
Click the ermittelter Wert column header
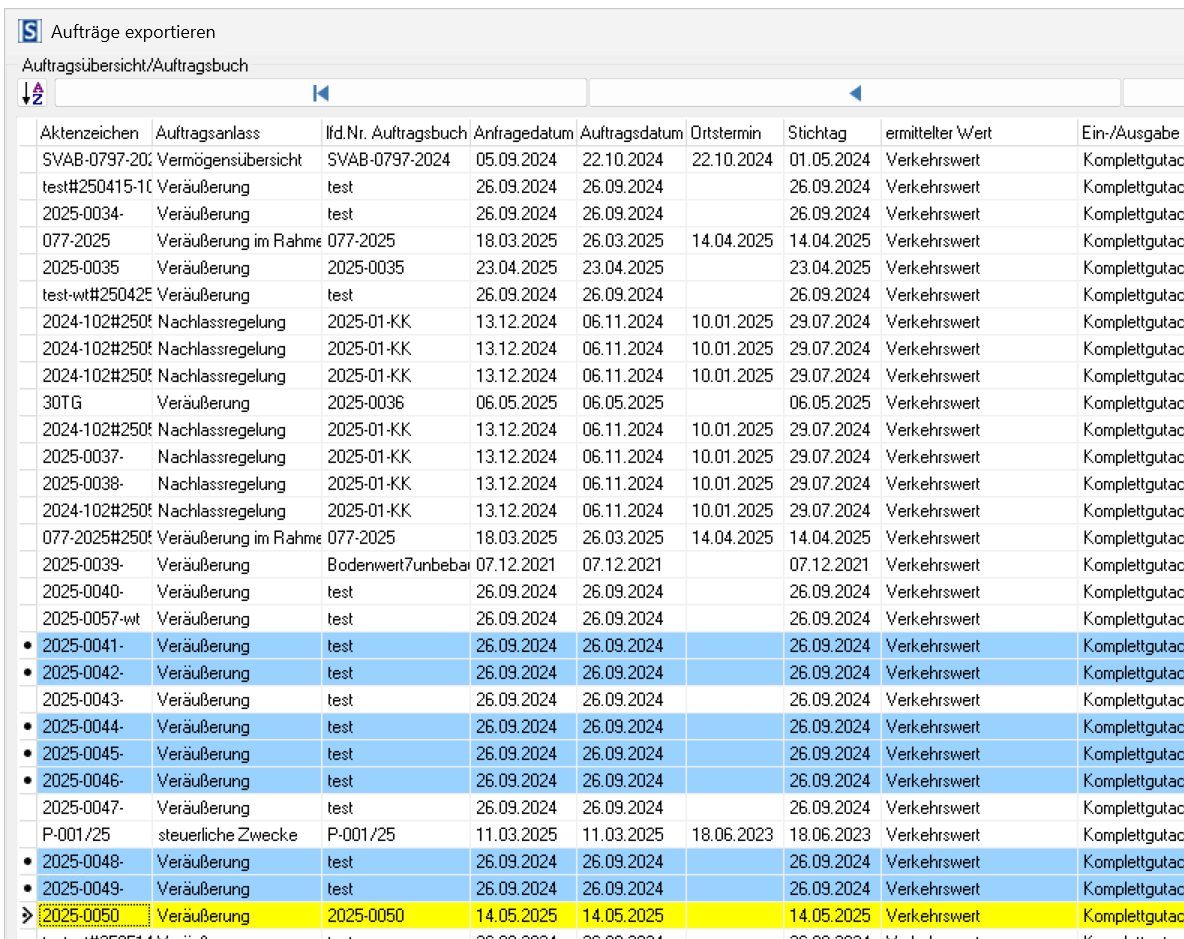tap(979, 133)
